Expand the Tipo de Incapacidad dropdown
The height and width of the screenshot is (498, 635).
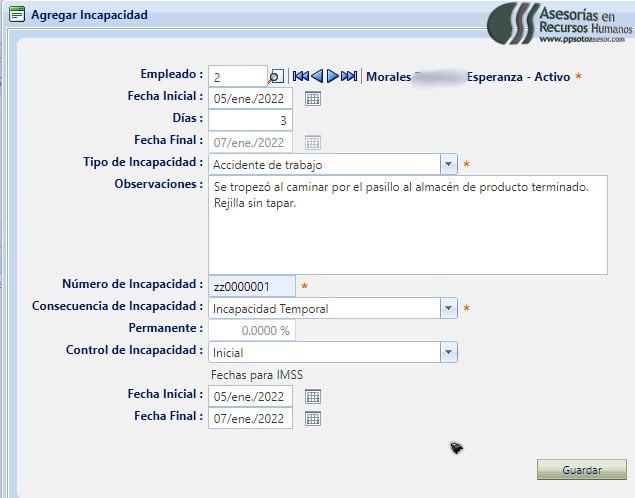click(448, 164)
